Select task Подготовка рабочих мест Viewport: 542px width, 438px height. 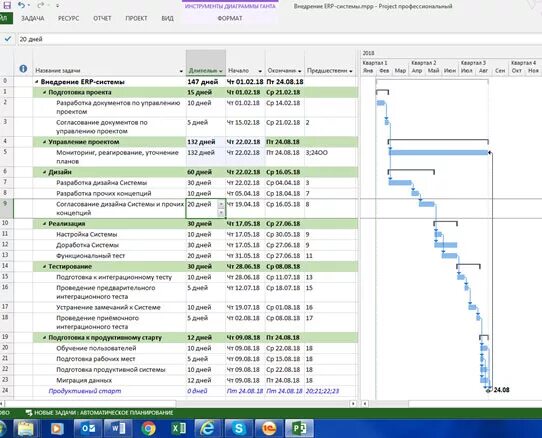96,359
